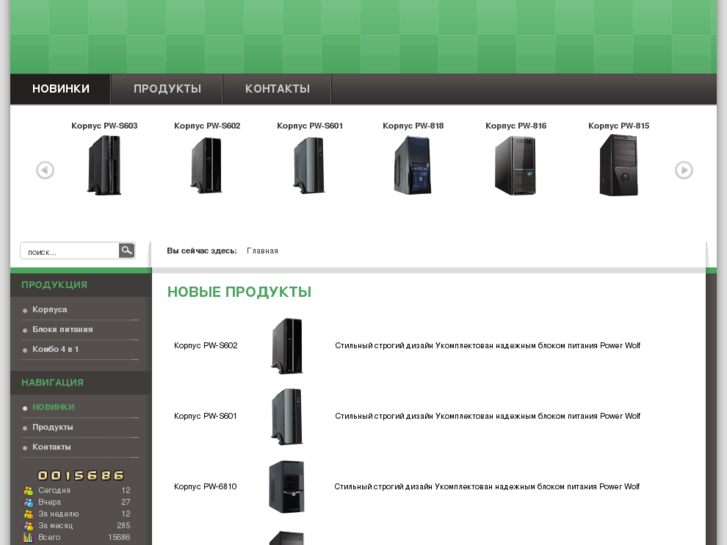Open Корпус PW-816 carousel thumbnail
This screenshot has width=727, height=545.
pos(515,166)
